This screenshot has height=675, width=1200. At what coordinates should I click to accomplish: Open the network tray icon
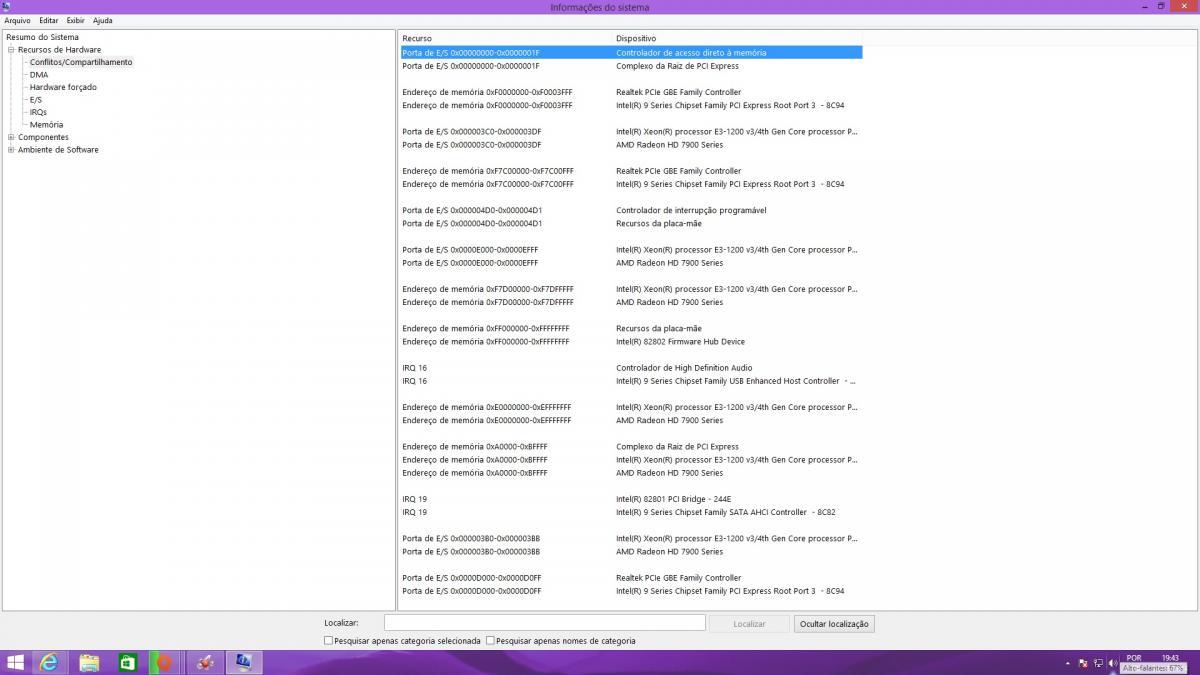pos(1098,663)
